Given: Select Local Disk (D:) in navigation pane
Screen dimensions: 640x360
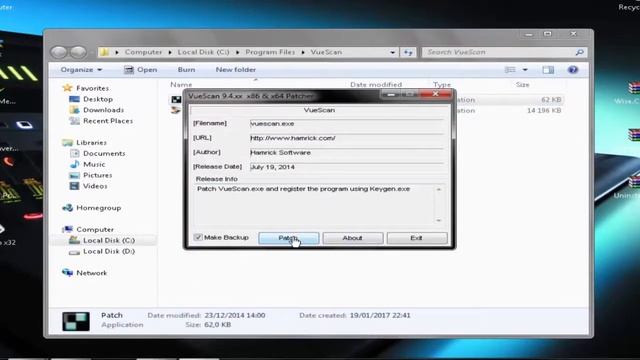Looking at the screenshot, I should tap(109, 251).
